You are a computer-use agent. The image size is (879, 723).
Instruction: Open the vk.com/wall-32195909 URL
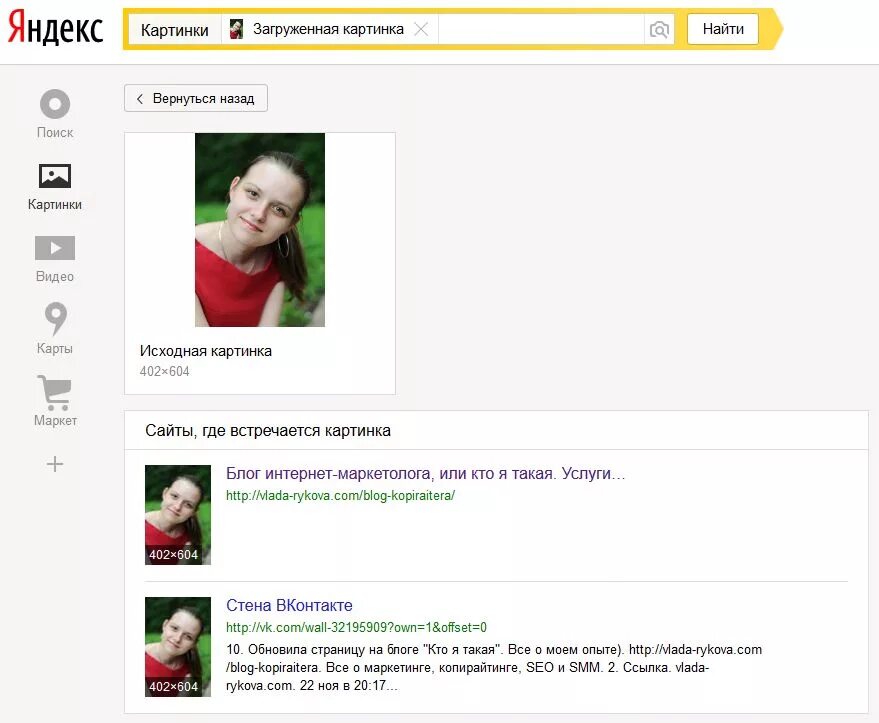coord(357,627)
